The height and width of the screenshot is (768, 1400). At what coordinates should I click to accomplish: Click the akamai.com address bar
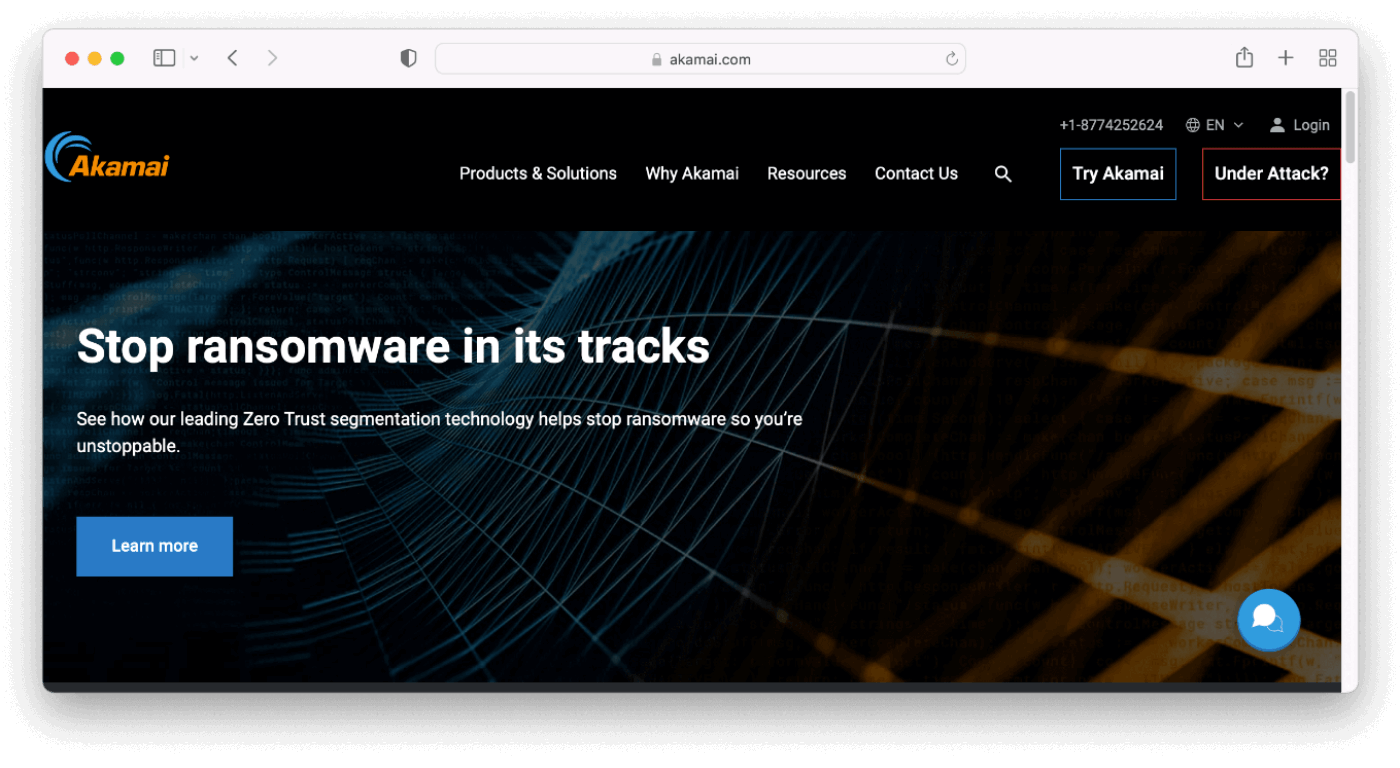[700, 59]
